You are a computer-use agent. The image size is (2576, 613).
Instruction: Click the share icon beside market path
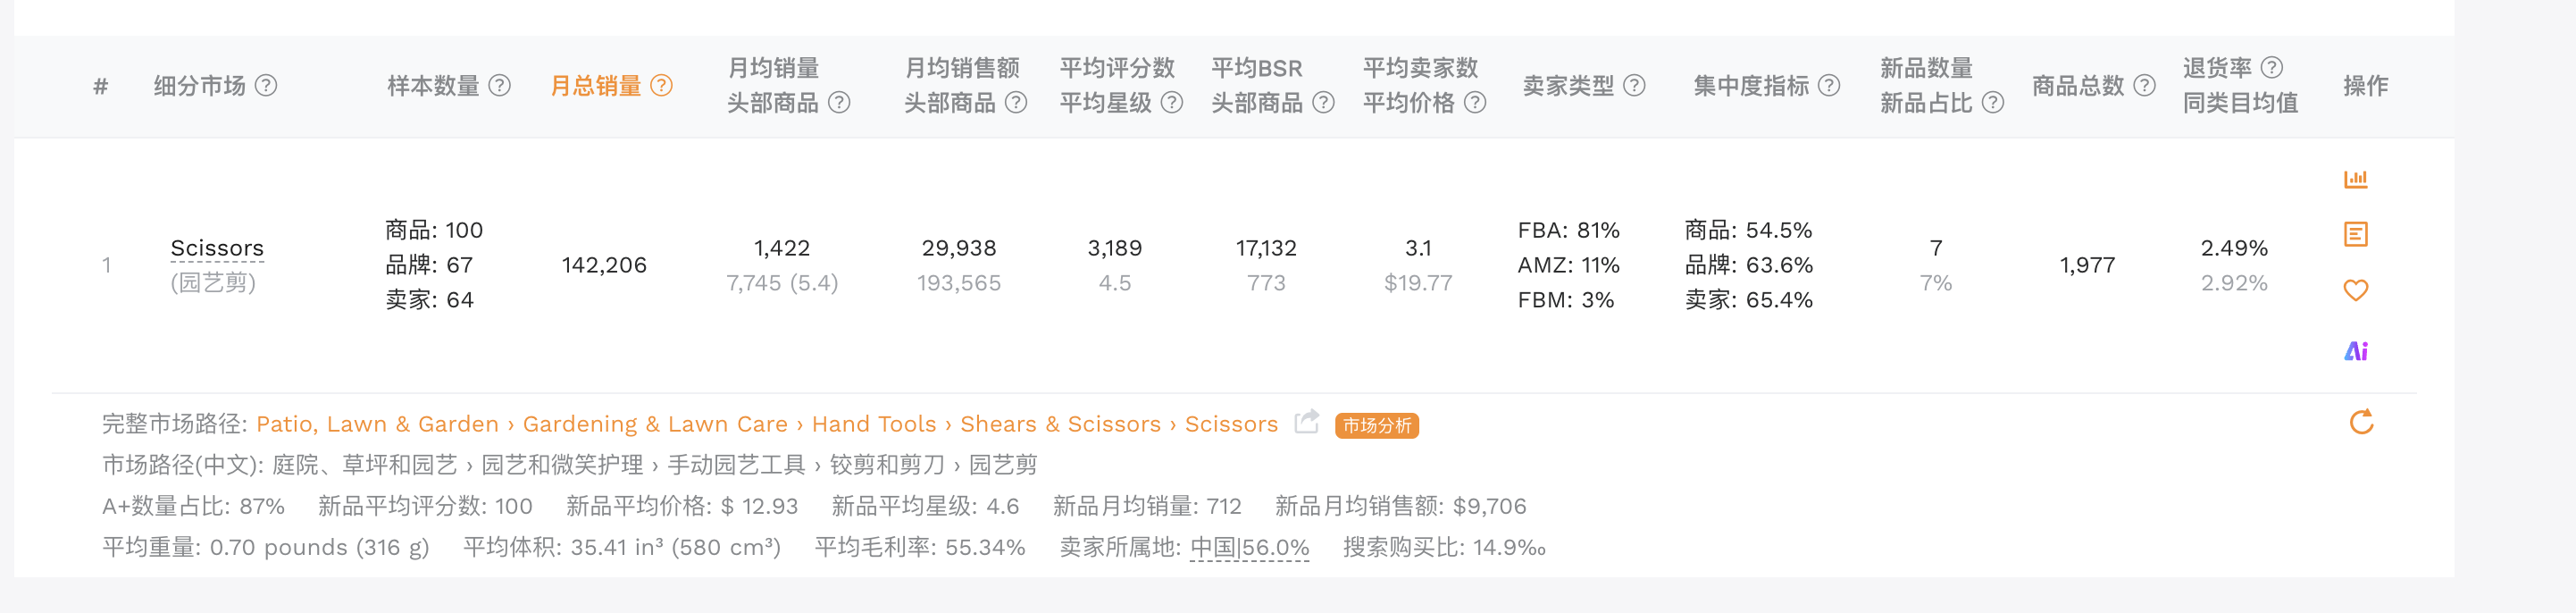pos(1306,423)
